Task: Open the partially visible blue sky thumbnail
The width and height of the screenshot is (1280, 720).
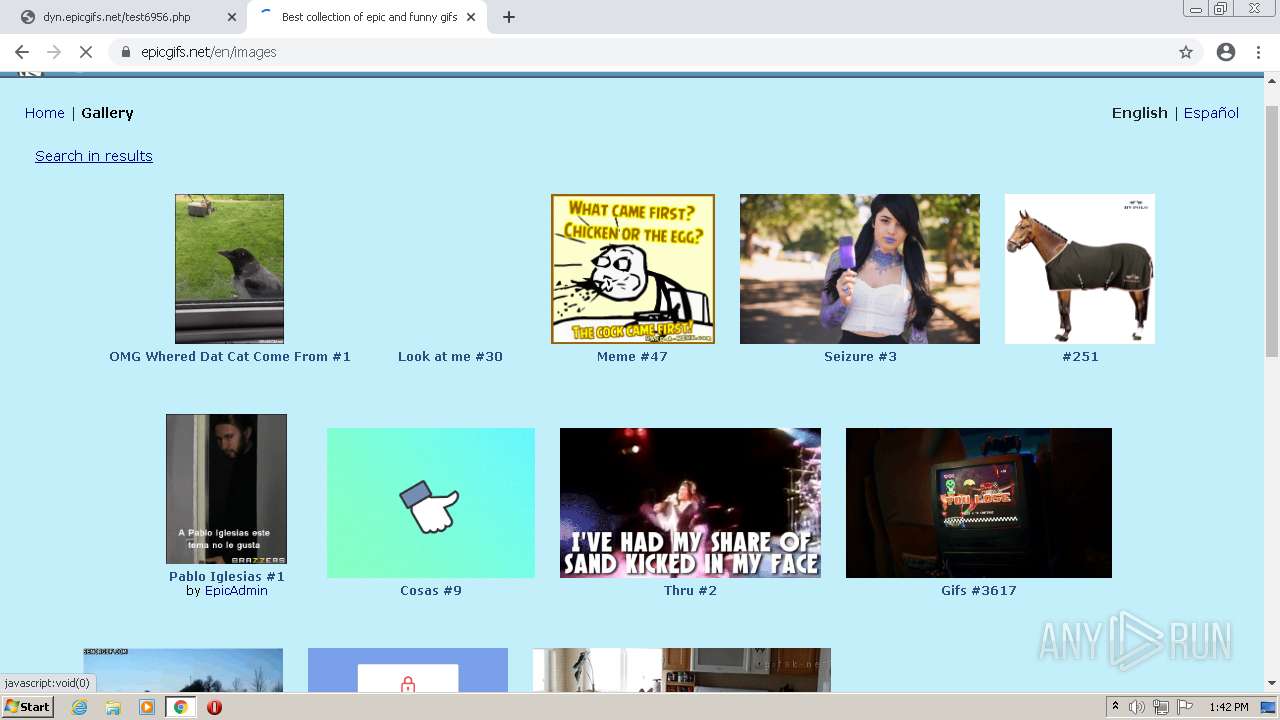Action: tap(183, 670)
